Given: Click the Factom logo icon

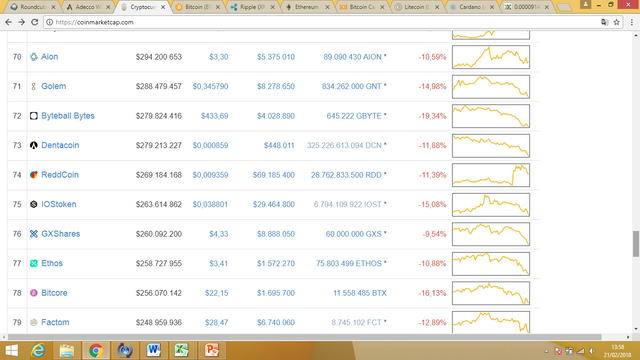Looking at the screenshot, I should (34, 322).
